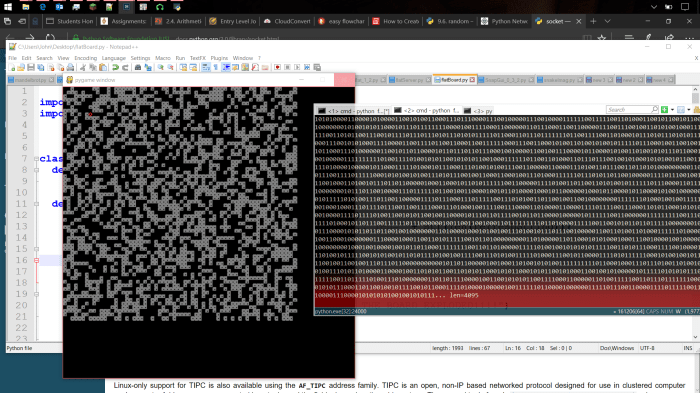Click the Playback macro icon

(x=297, y=67)
